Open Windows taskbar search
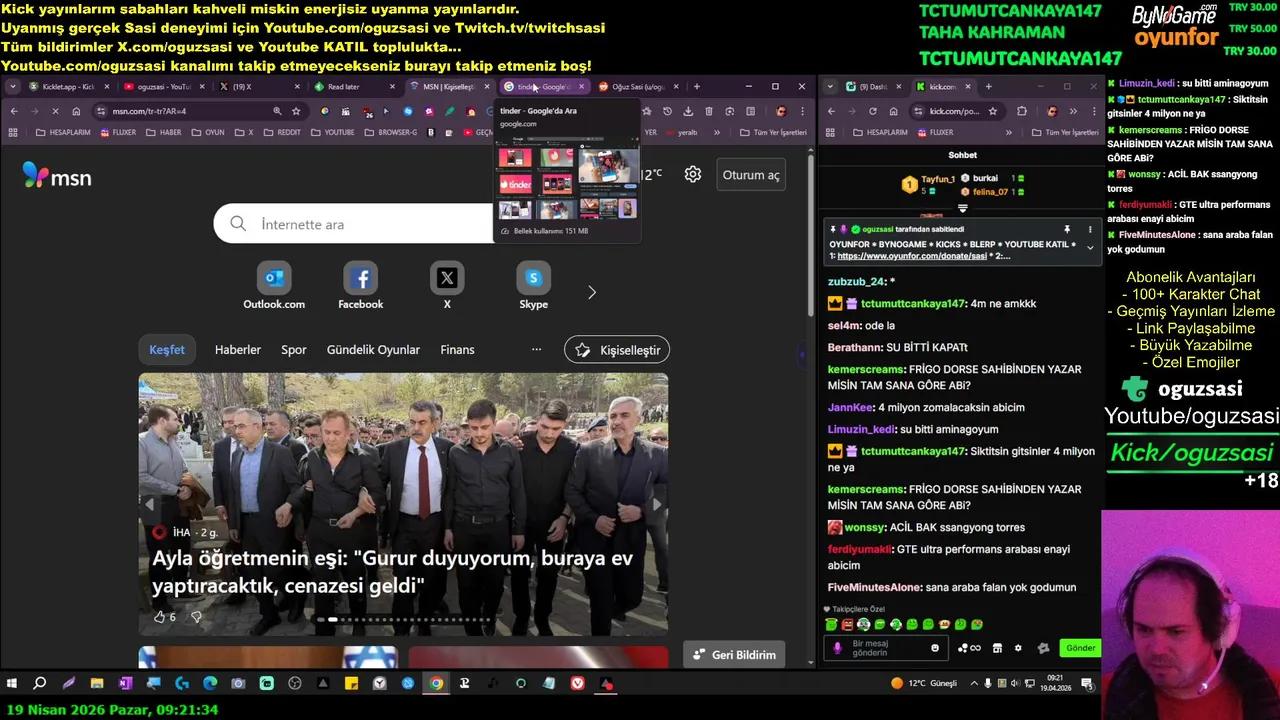The height and width of the screenshot is (720, 1280). point(40,684)
